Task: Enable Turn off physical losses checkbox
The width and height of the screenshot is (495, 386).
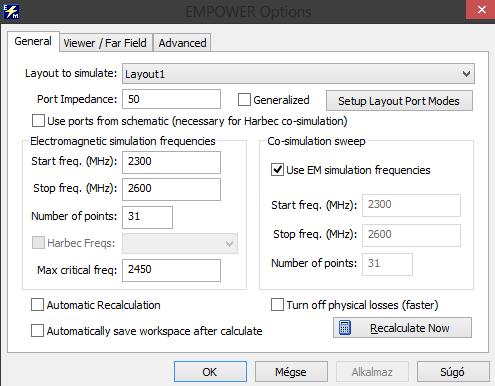Action: 277,305
